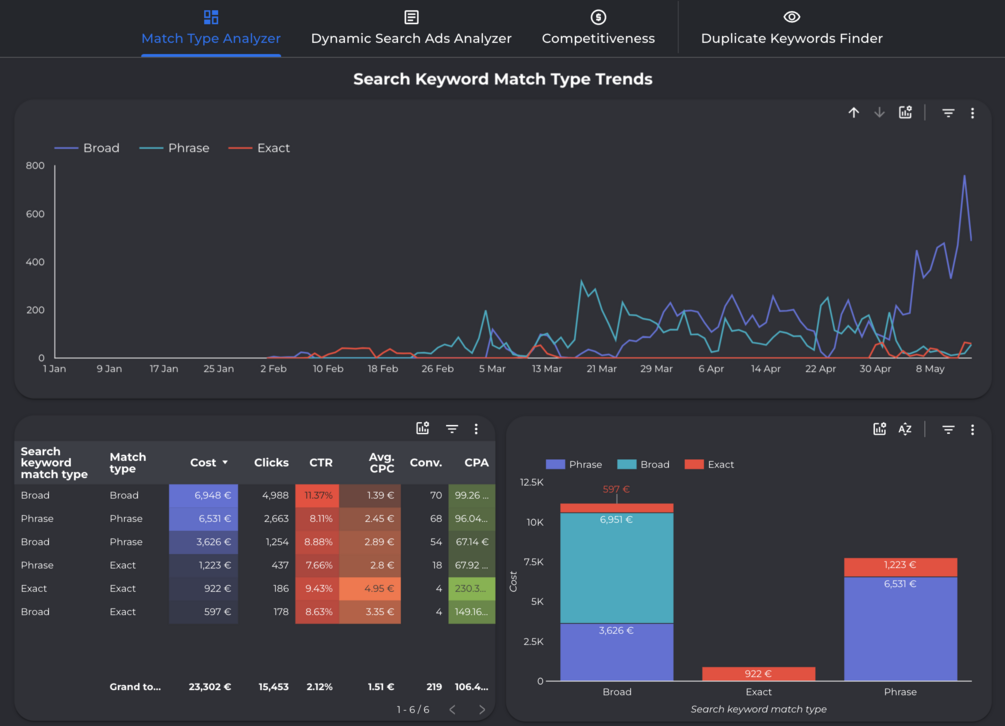Click the 6,948 € cost cell
Screen dimensions: 1005x726
(203, 495)
